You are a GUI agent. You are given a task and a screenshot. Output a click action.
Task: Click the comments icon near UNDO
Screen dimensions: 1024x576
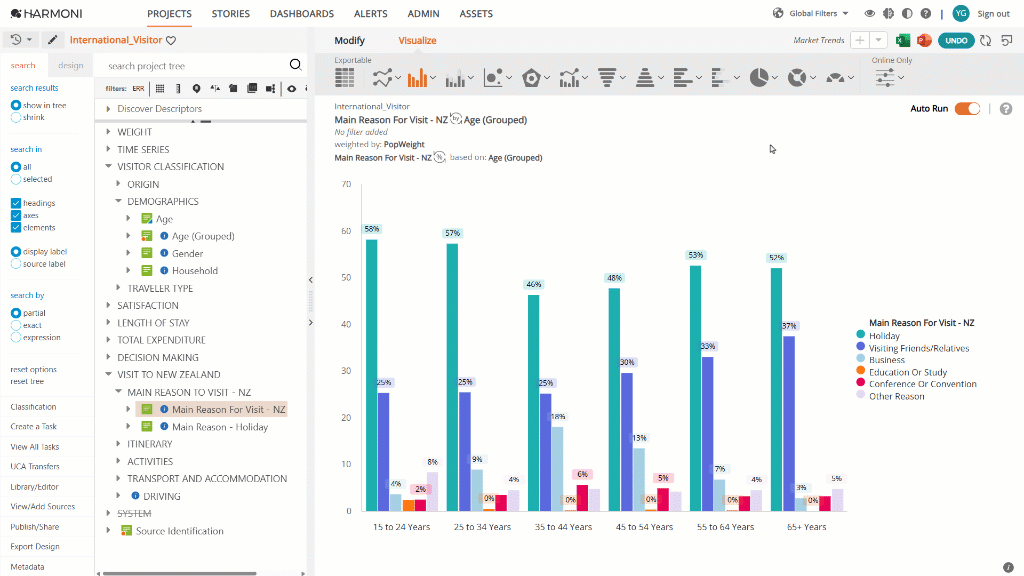(x=1007, y=40)
